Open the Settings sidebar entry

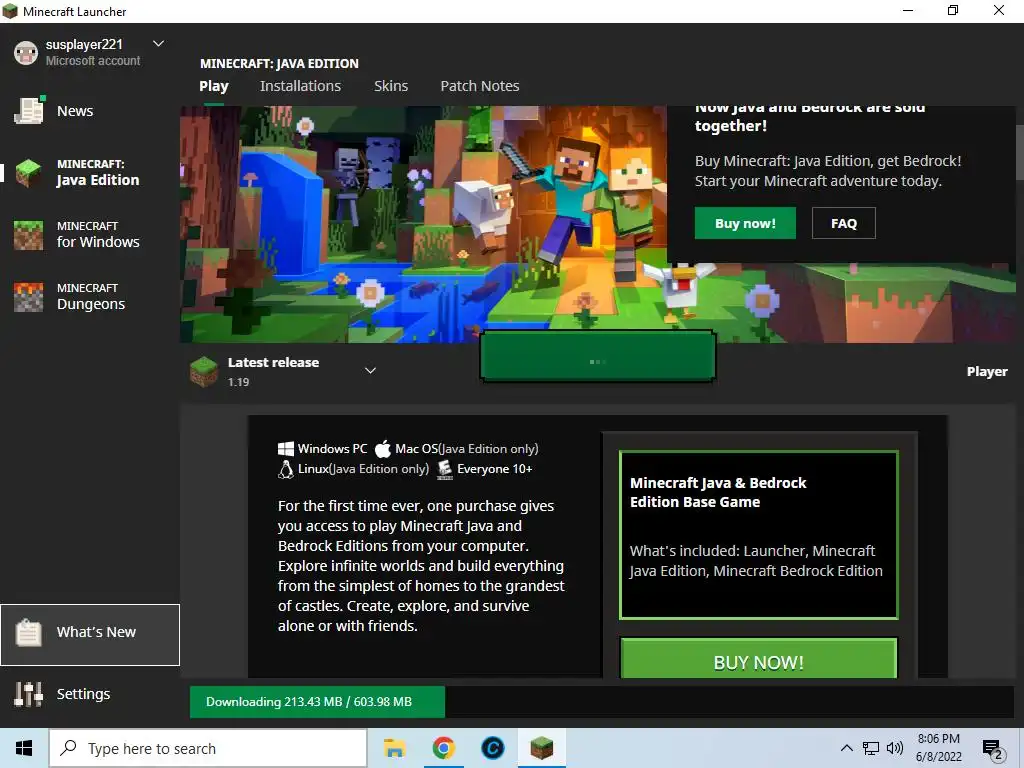pos(89,694)
